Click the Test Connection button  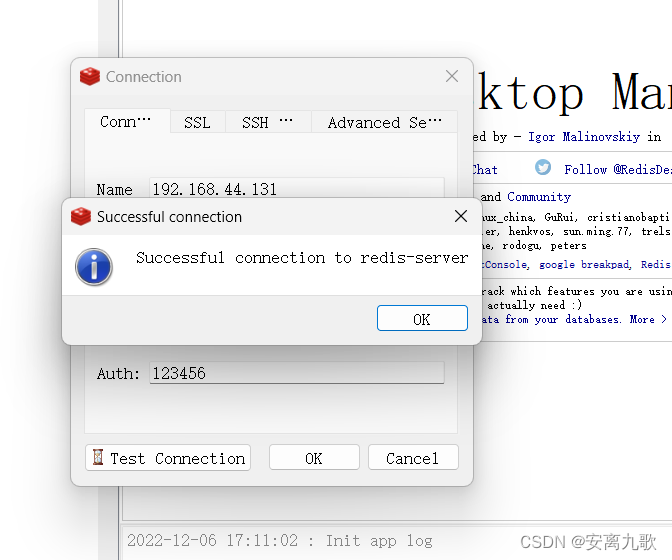pyautogui.click(x=168, y=458)
